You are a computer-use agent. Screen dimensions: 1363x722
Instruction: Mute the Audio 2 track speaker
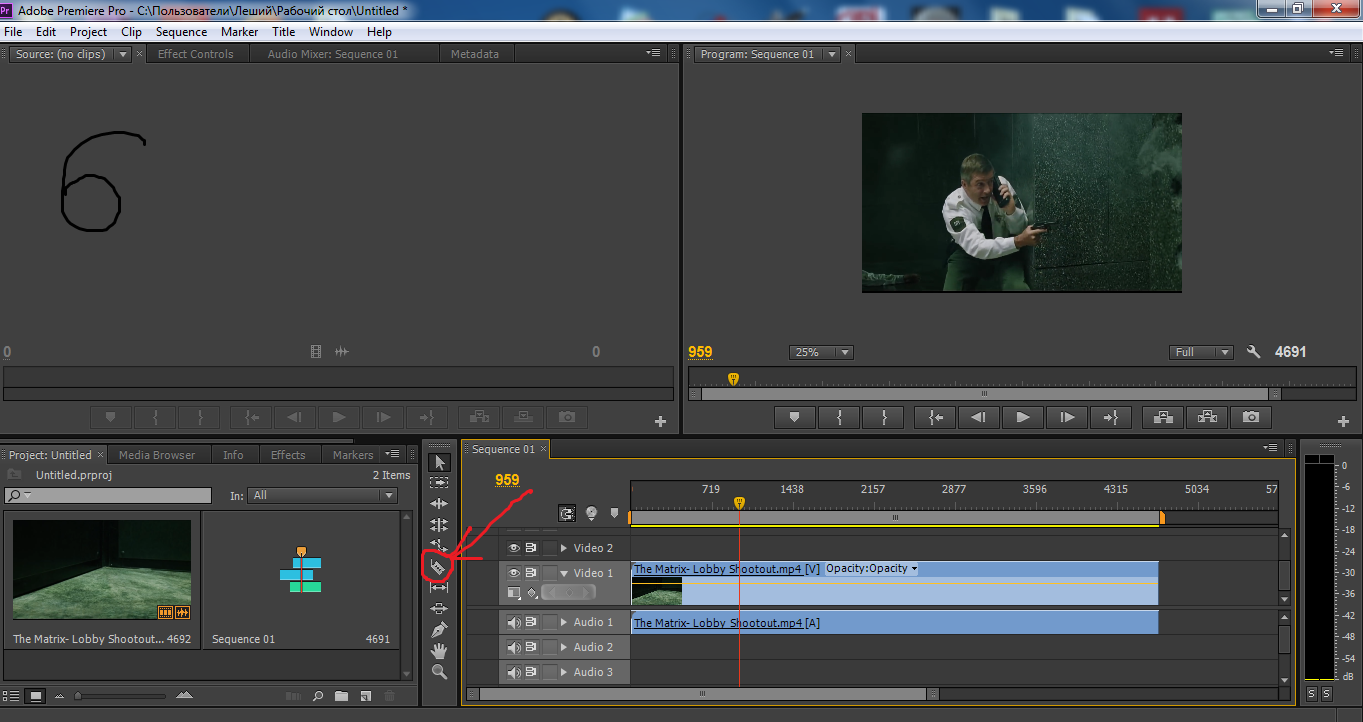pyautogui.click(x=514, y=647)
